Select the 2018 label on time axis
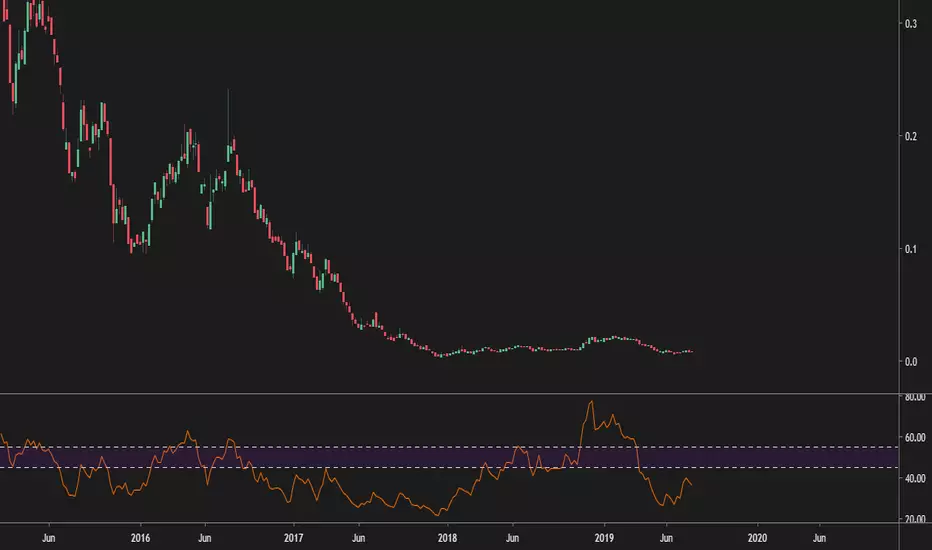932x550 pixels. pos(448,538)
